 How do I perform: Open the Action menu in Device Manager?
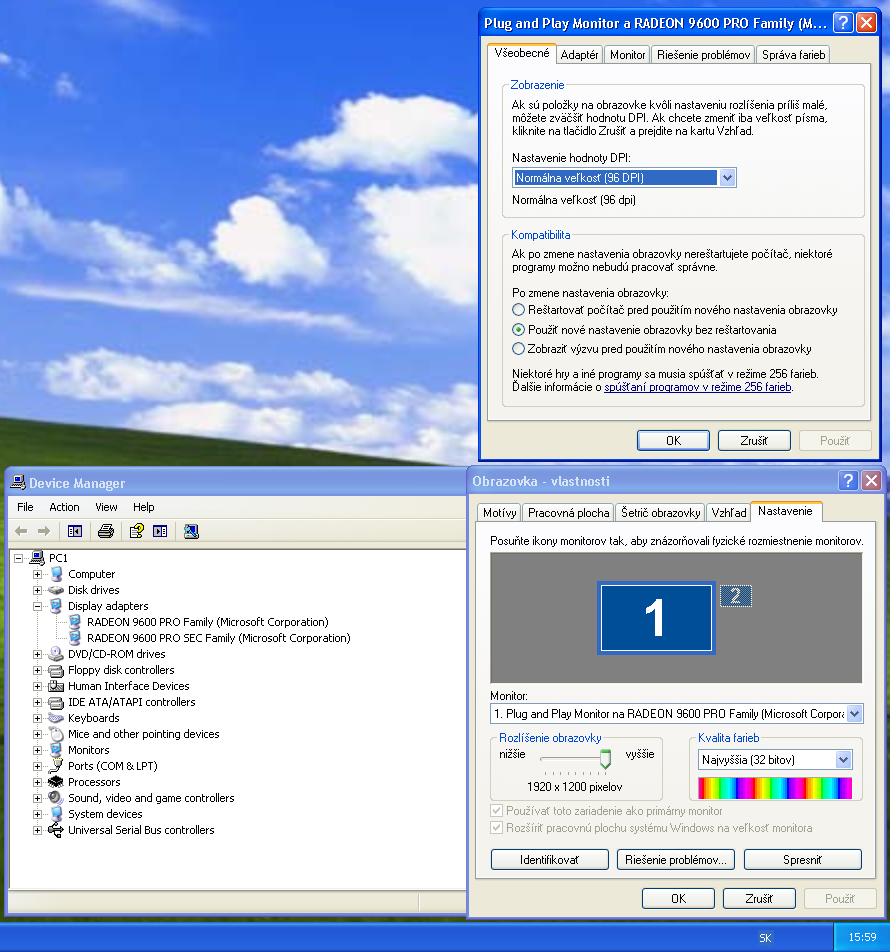click(x=64, y=507)
